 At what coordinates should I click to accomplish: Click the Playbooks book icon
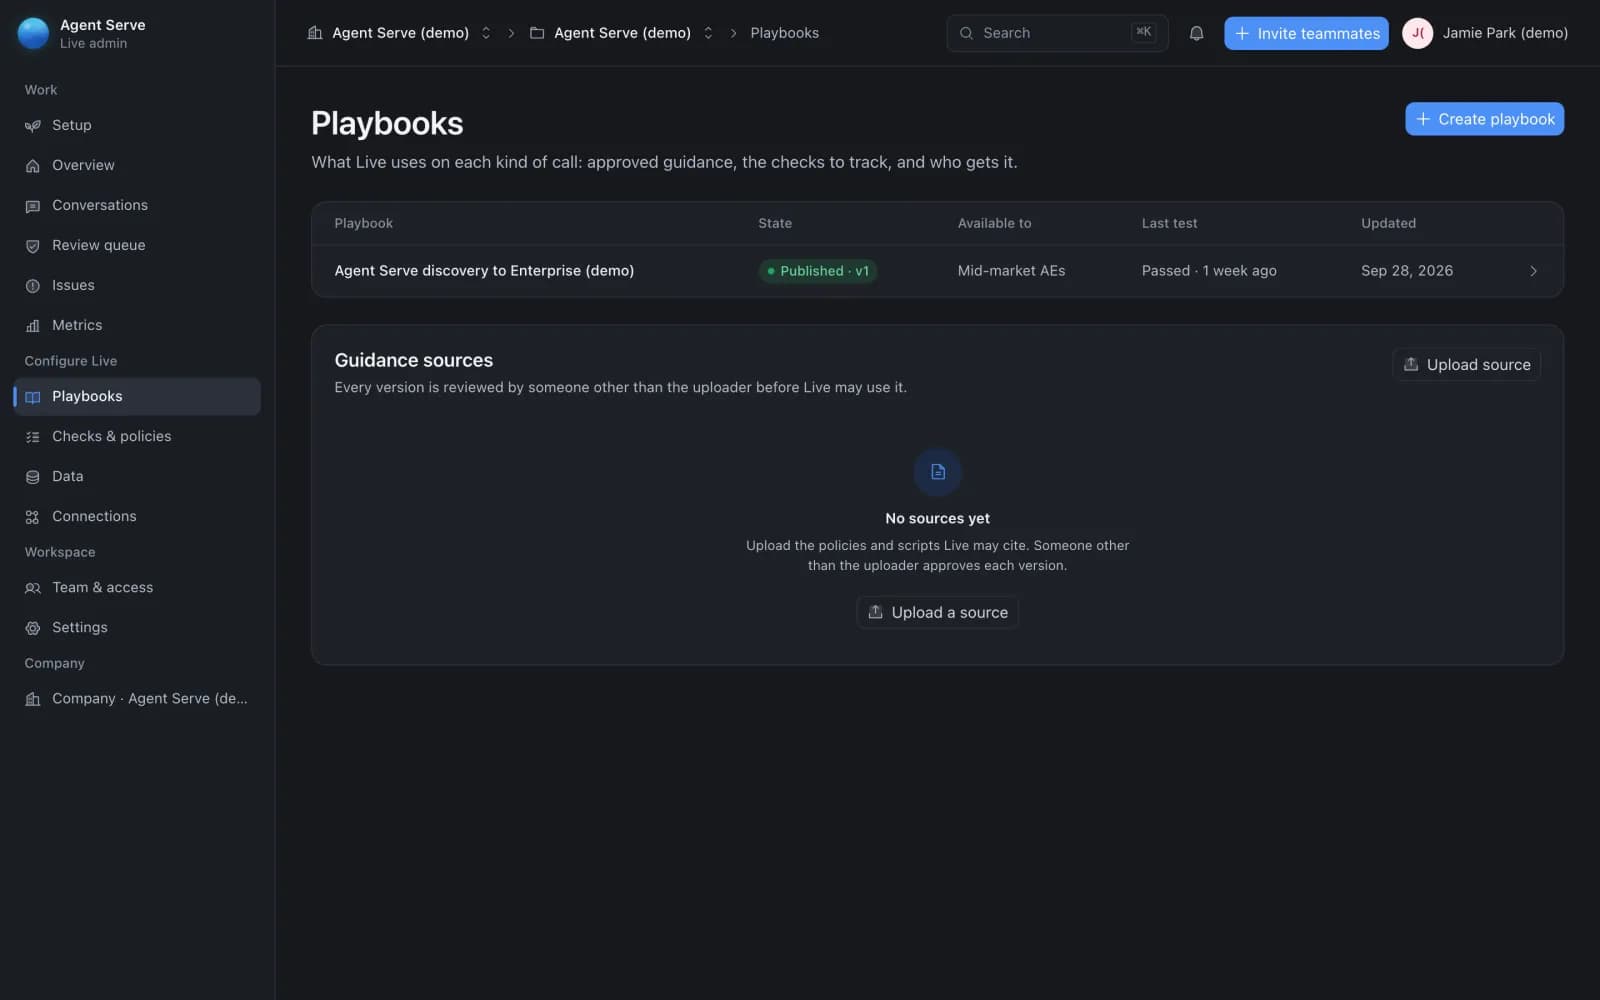click(33, 397)
